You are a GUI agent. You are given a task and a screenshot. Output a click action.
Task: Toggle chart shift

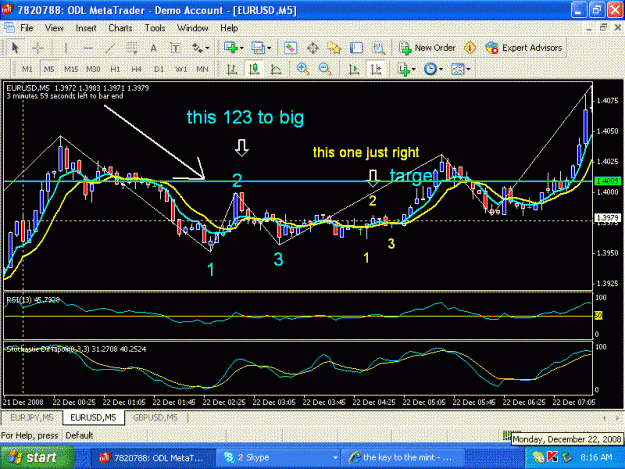(376, 69)
